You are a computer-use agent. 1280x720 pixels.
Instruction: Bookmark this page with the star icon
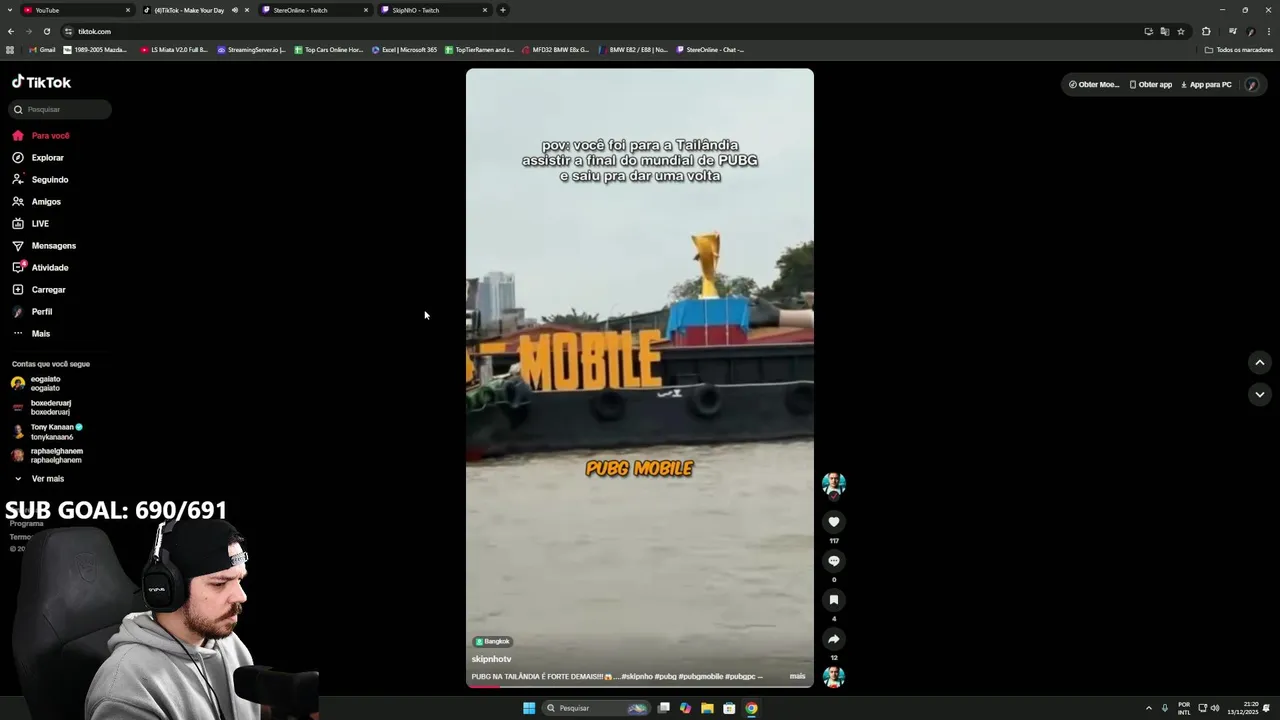[x=1181, y=31]
